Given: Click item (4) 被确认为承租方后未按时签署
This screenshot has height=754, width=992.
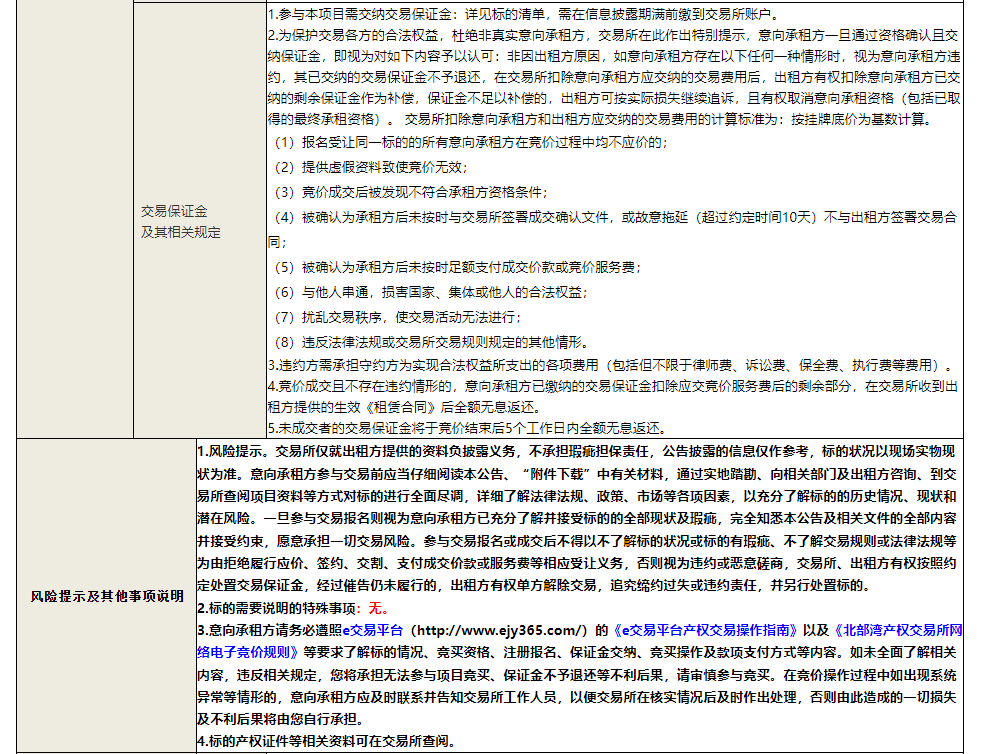Looking at the screenshot, I should [x=600, y=217].
